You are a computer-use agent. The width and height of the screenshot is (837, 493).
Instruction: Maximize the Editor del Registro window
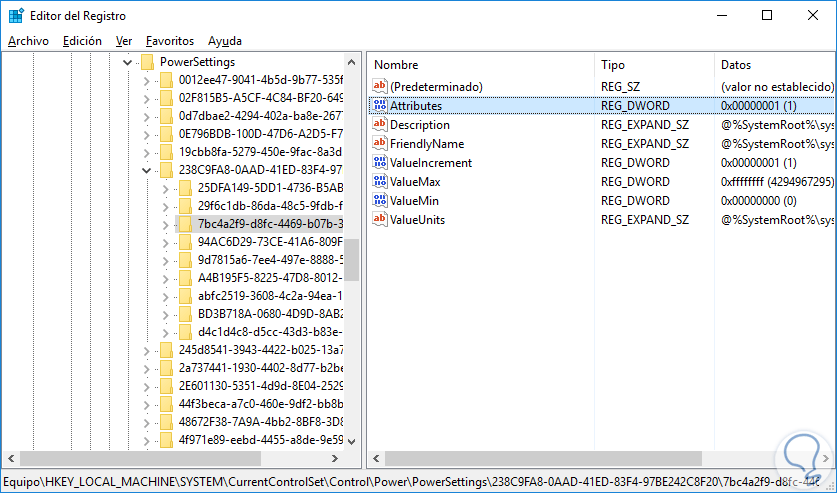pos(767,15)
